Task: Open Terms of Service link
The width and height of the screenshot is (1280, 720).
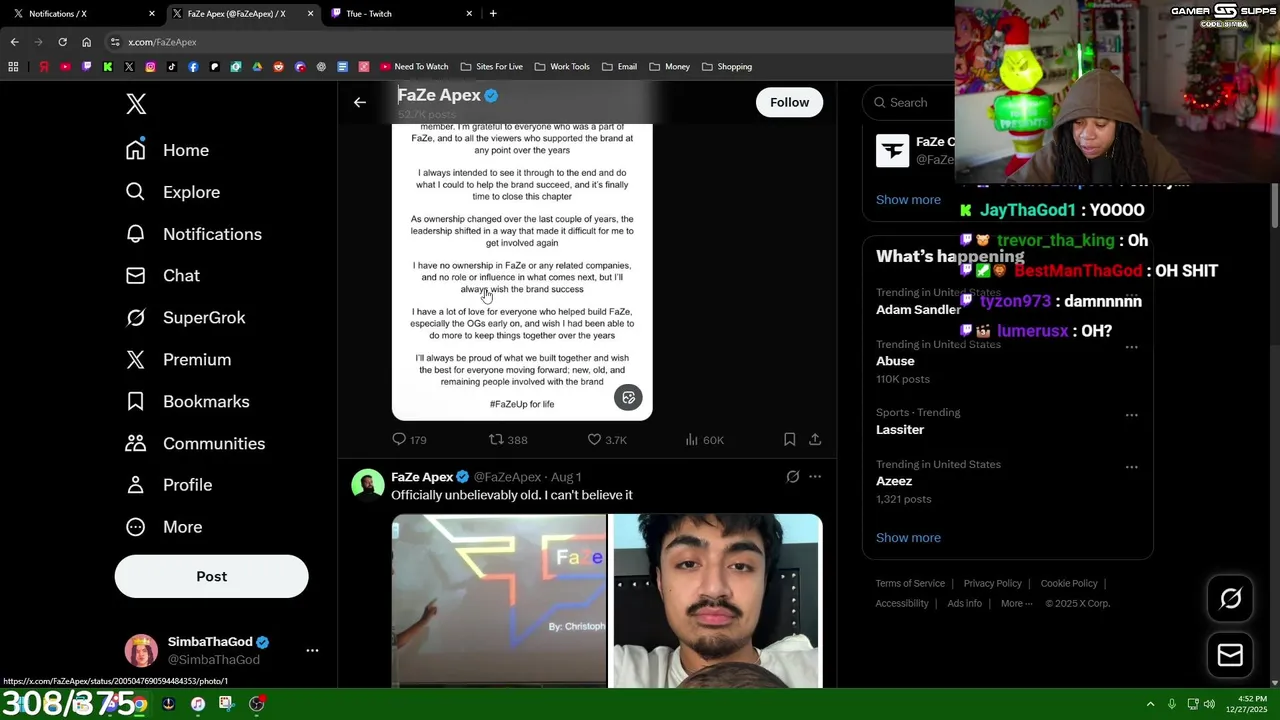Action: pyautogui.click(x=910, y=583)
